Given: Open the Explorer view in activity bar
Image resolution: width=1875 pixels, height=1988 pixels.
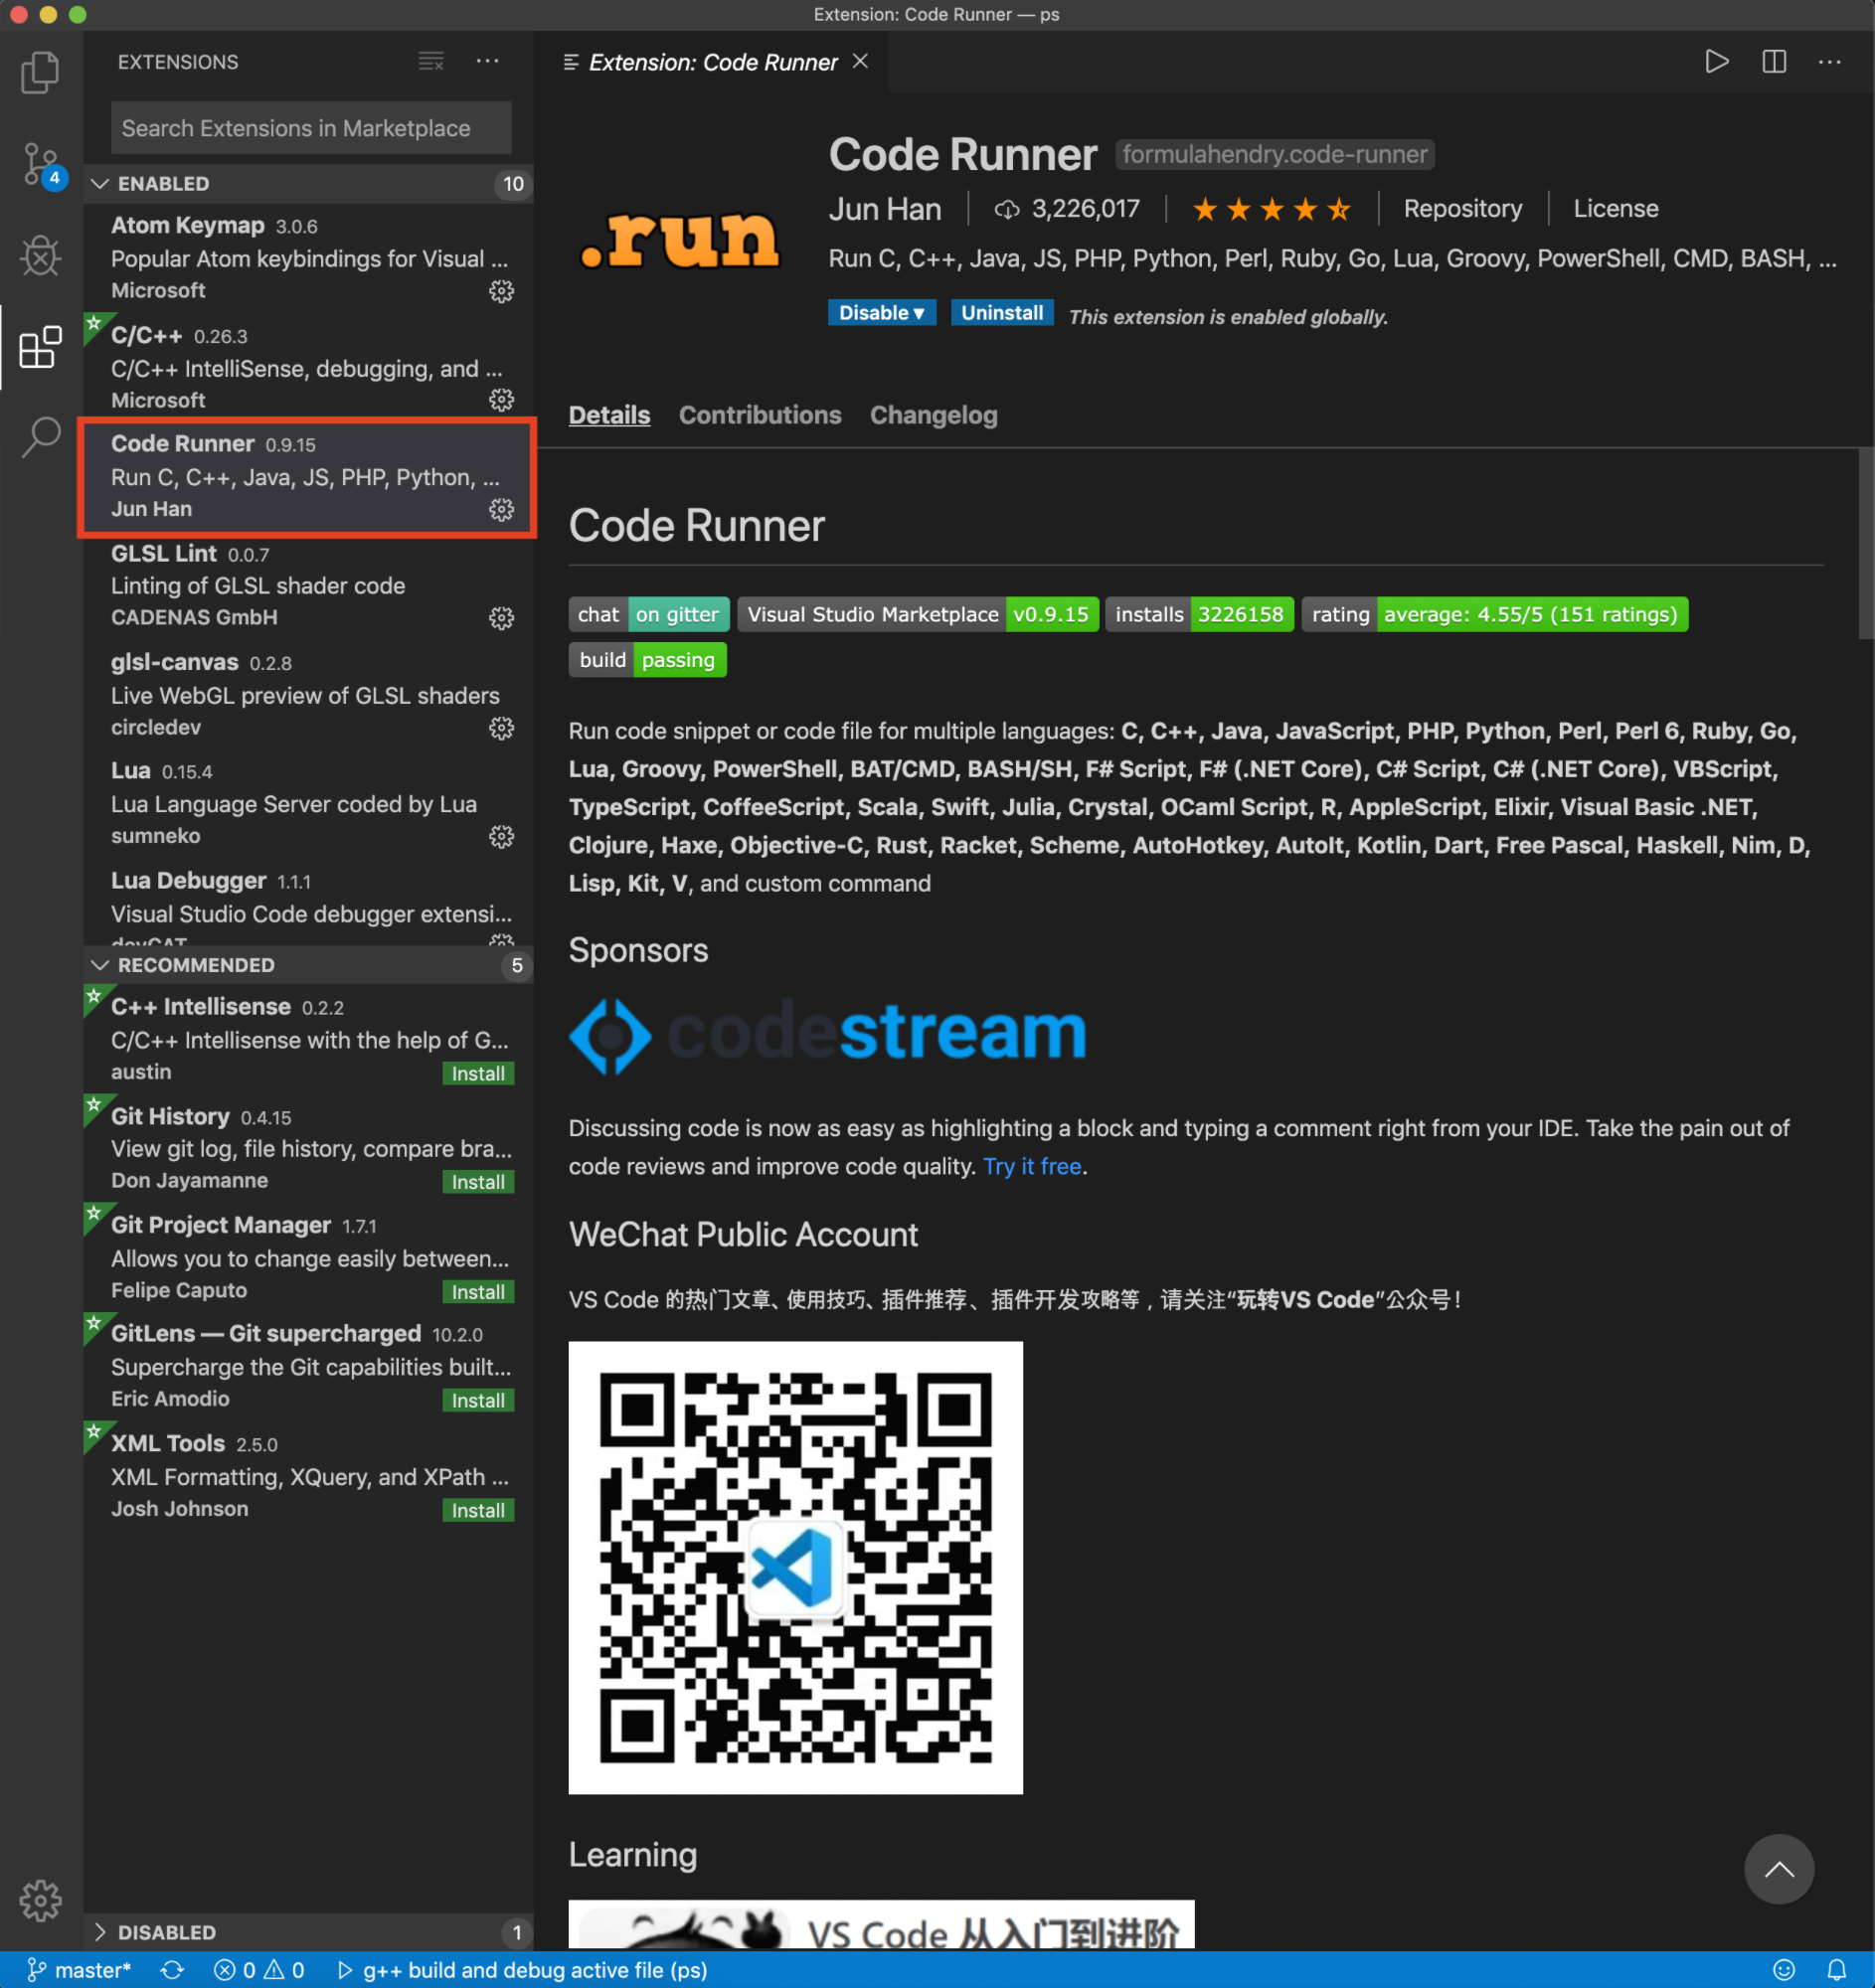Looking at the screenshot, I should (x=40, y=72).
